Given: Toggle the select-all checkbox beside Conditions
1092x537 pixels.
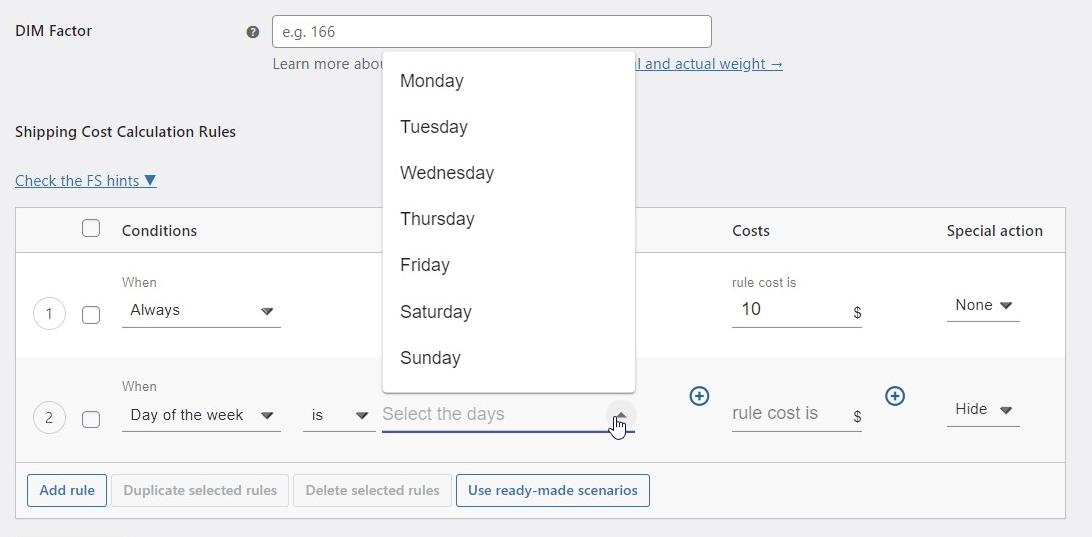Looking at the screenshot, I should (x=91, y=228).
